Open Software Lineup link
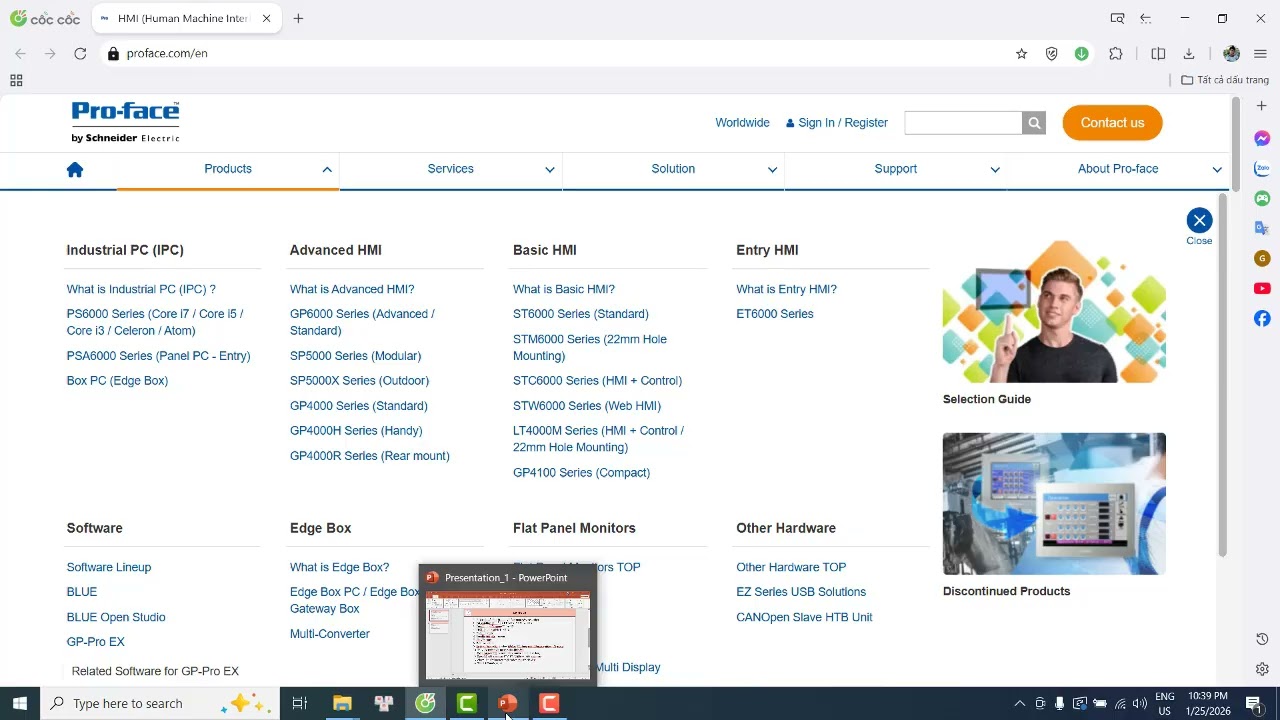The height and width of the screenshot is (720, 1280). [109, 567]
